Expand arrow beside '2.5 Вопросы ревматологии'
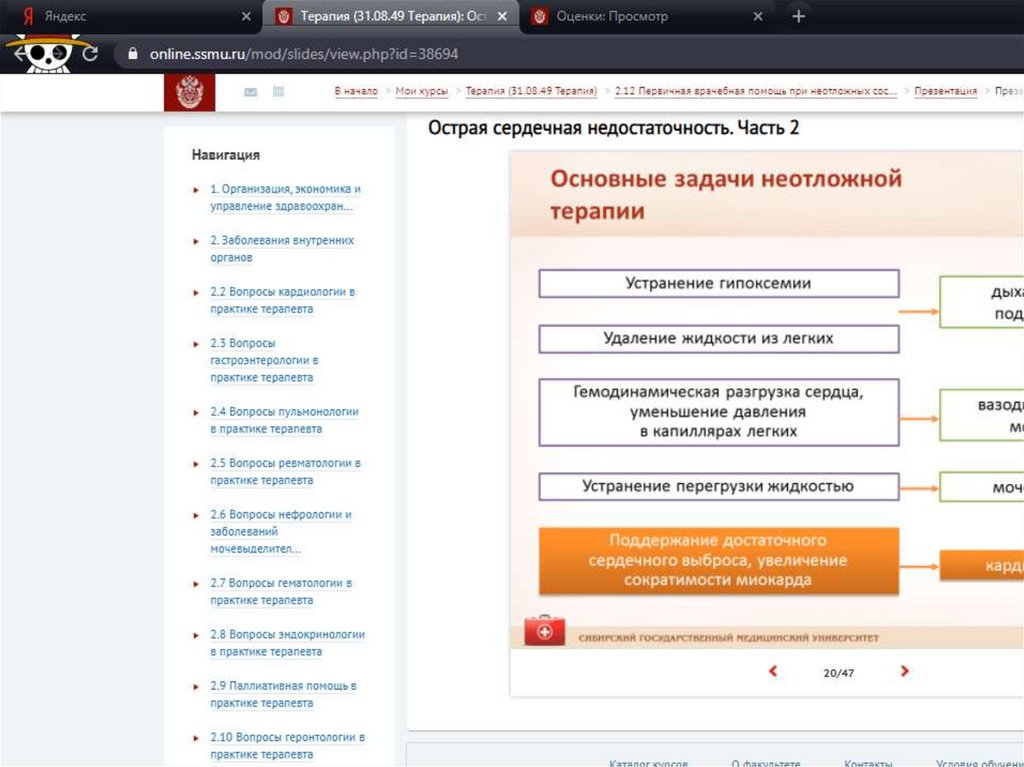This screenshot has height=767, width=1024. (x=196, y=465)
